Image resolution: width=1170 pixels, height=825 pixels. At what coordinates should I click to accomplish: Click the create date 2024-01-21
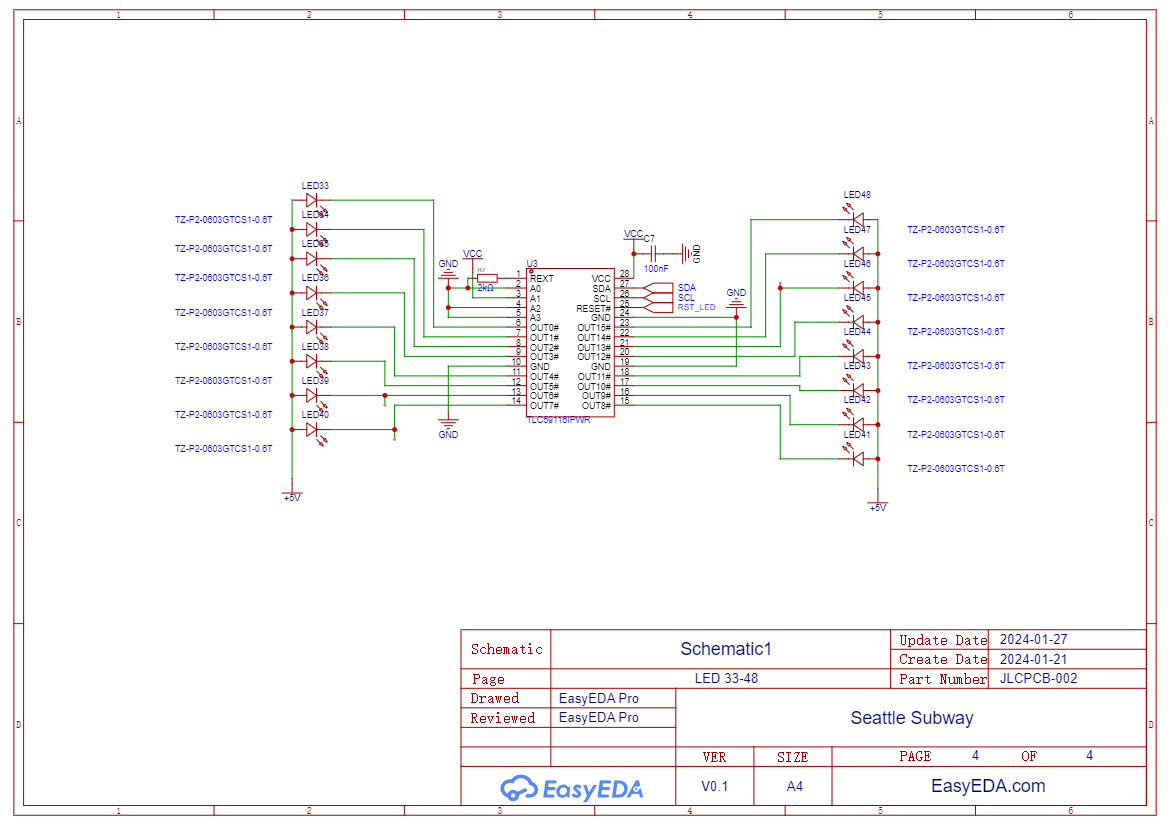click(x=1033, y=659)
